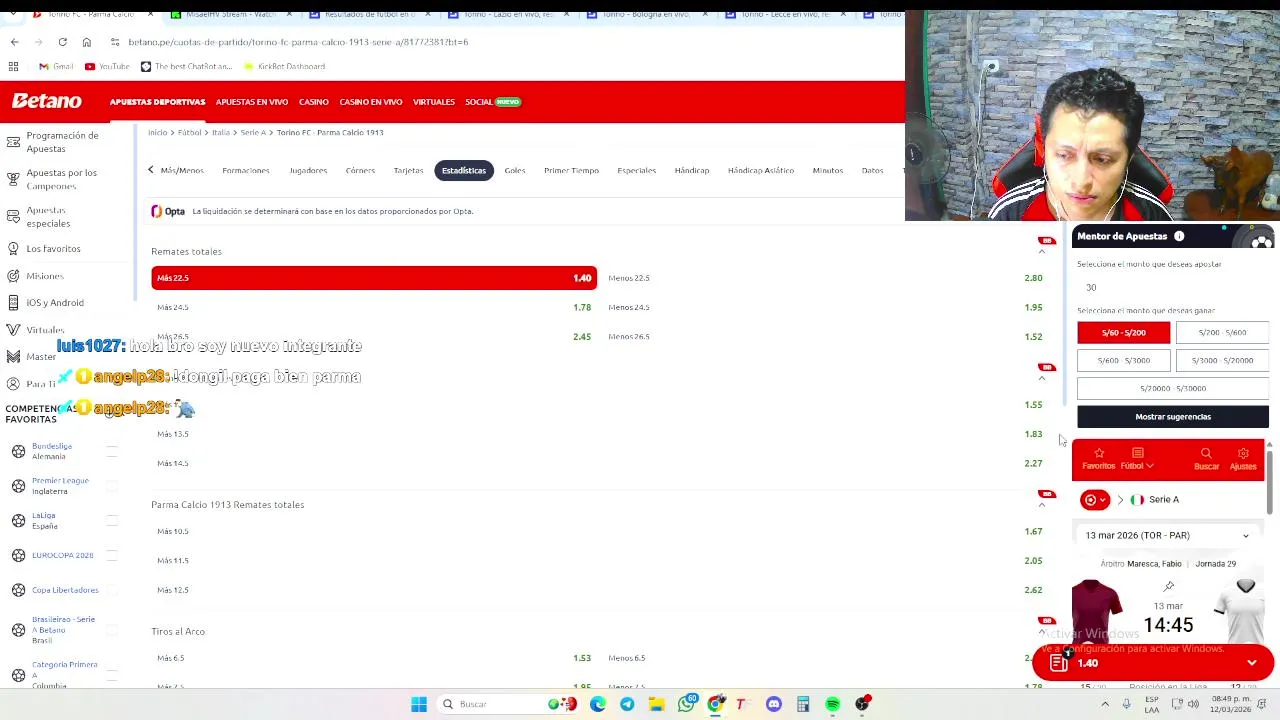Open Spotify from taskbar
The image size is (1280, 720).
[x=832, y=704]
